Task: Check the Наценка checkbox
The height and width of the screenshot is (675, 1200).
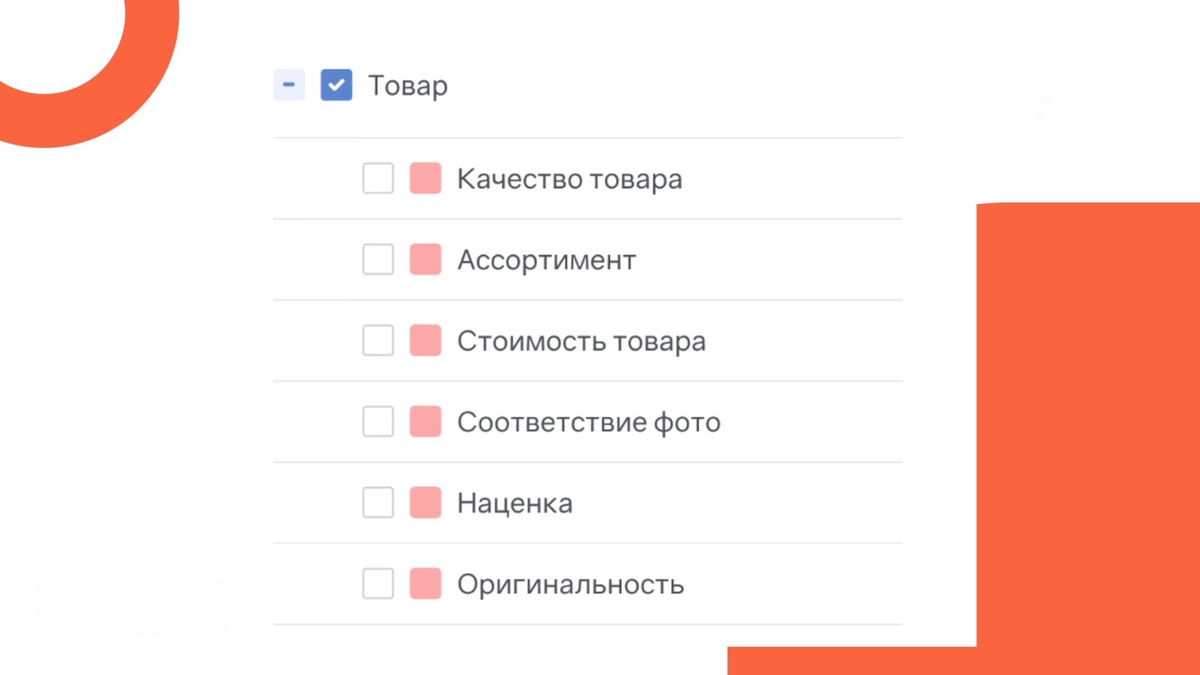Action: [x=377, y=502]
